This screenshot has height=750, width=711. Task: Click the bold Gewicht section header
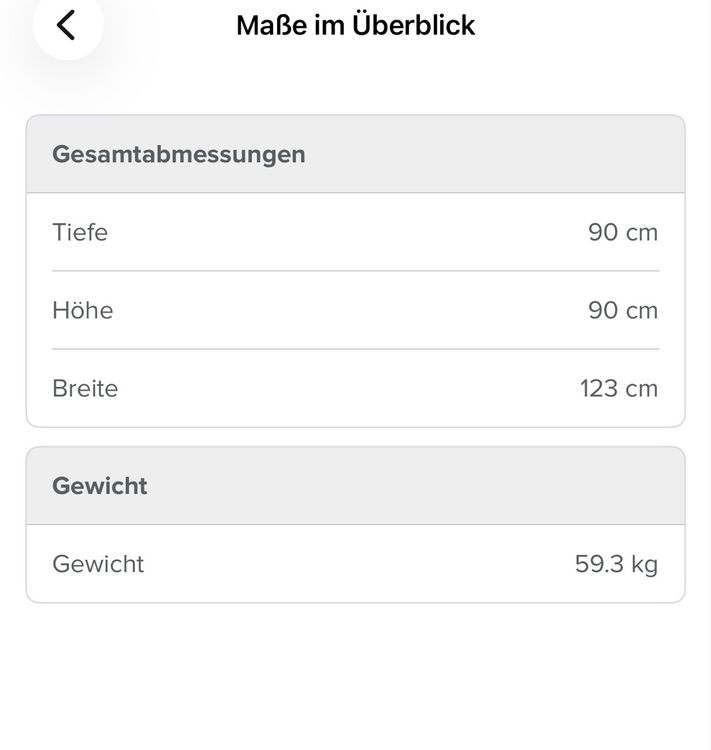[x=100, y=486]
